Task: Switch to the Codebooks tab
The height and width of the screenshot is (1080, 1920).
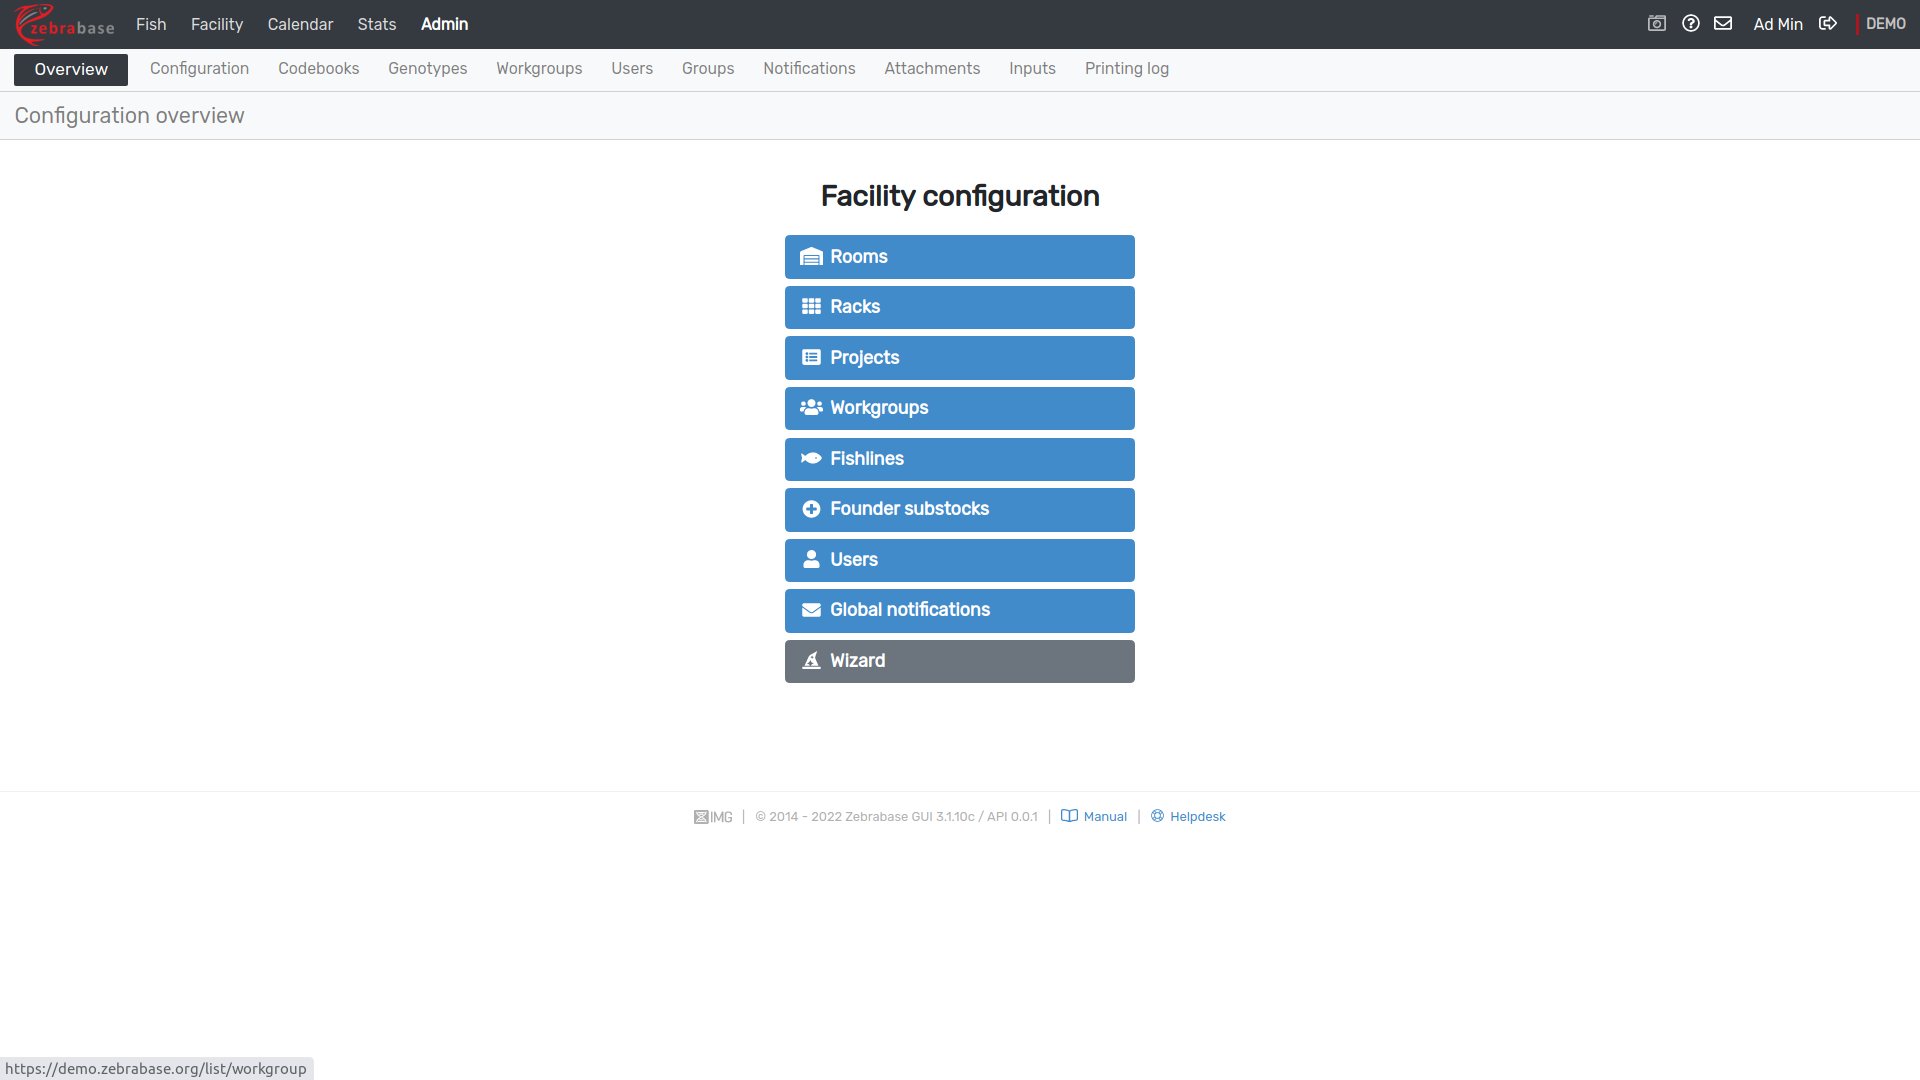Action: 318,69
